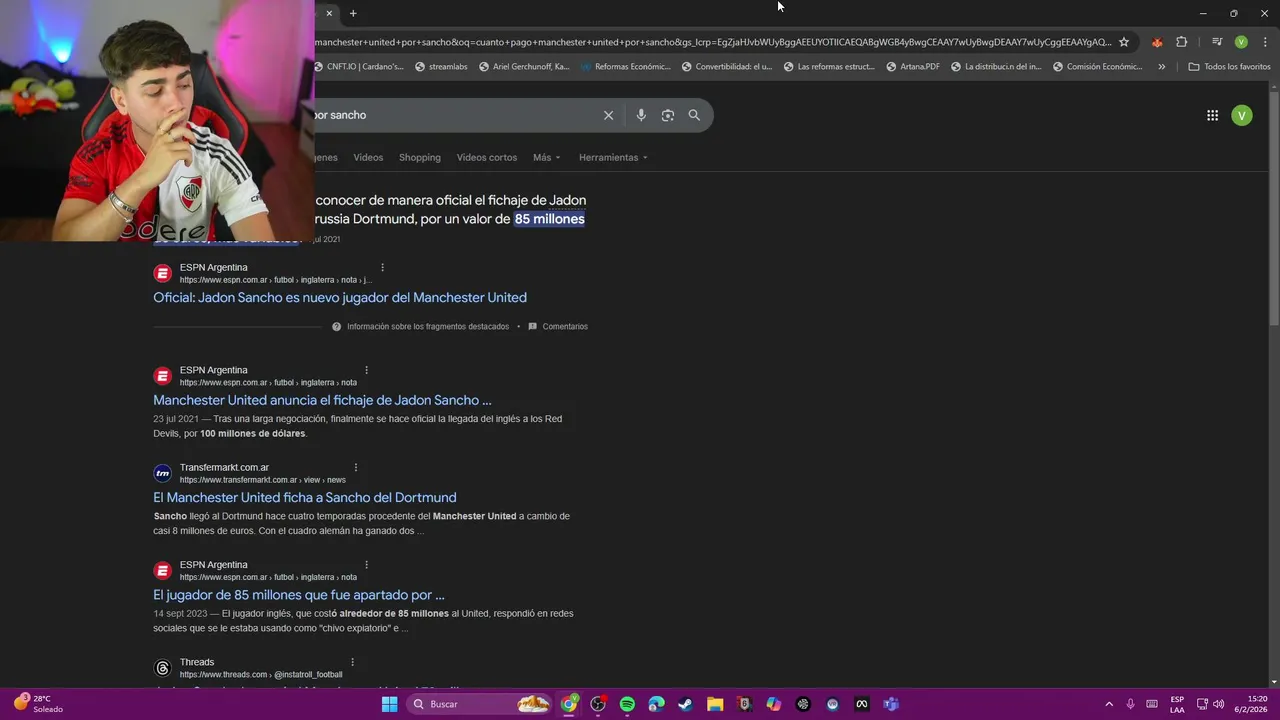Screen dimensions: 1280x720
Task: Open Chrome's three-dot menu
Action: pos(1263,42)
